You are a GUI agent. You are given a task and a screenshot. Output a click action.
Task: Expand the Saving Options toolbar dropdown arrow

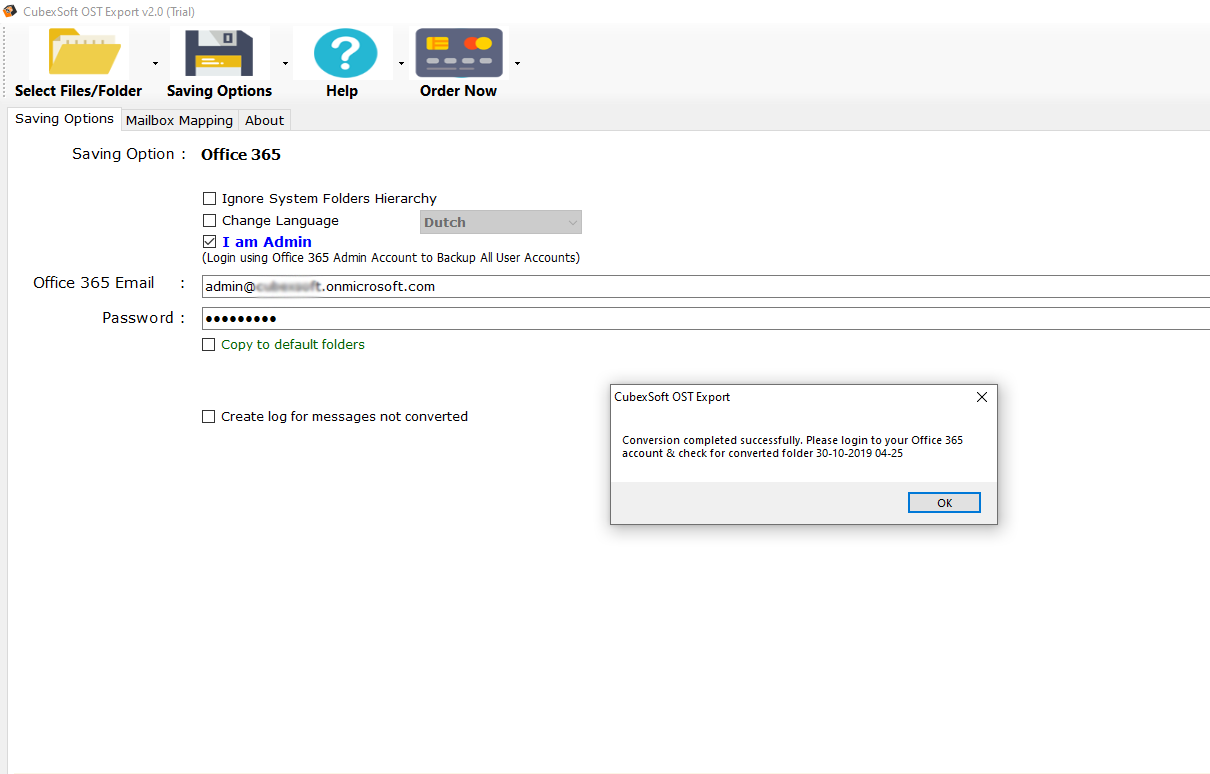pyautogui.click(x=285, y=64)
